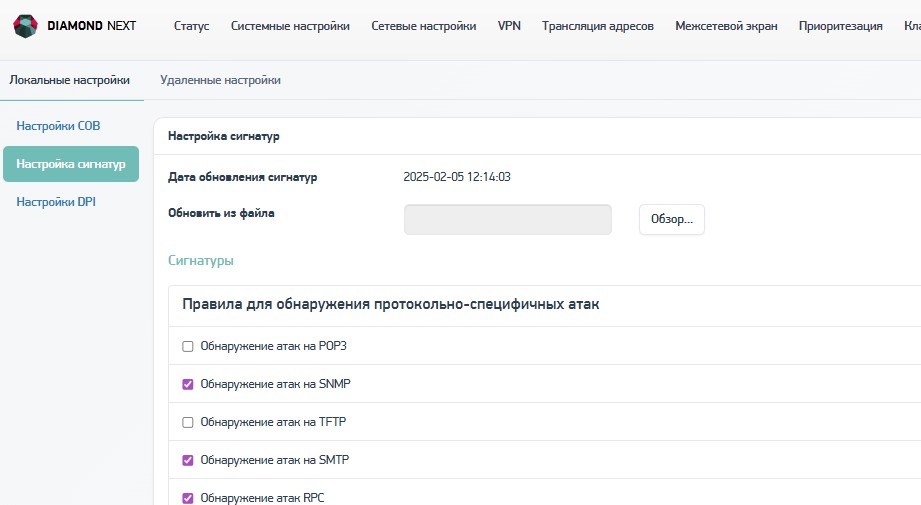The height and width of the screenshot is (505, 921).
Task: Click the Настройка сигнатур panel title
Action: (x=223, y=136)
